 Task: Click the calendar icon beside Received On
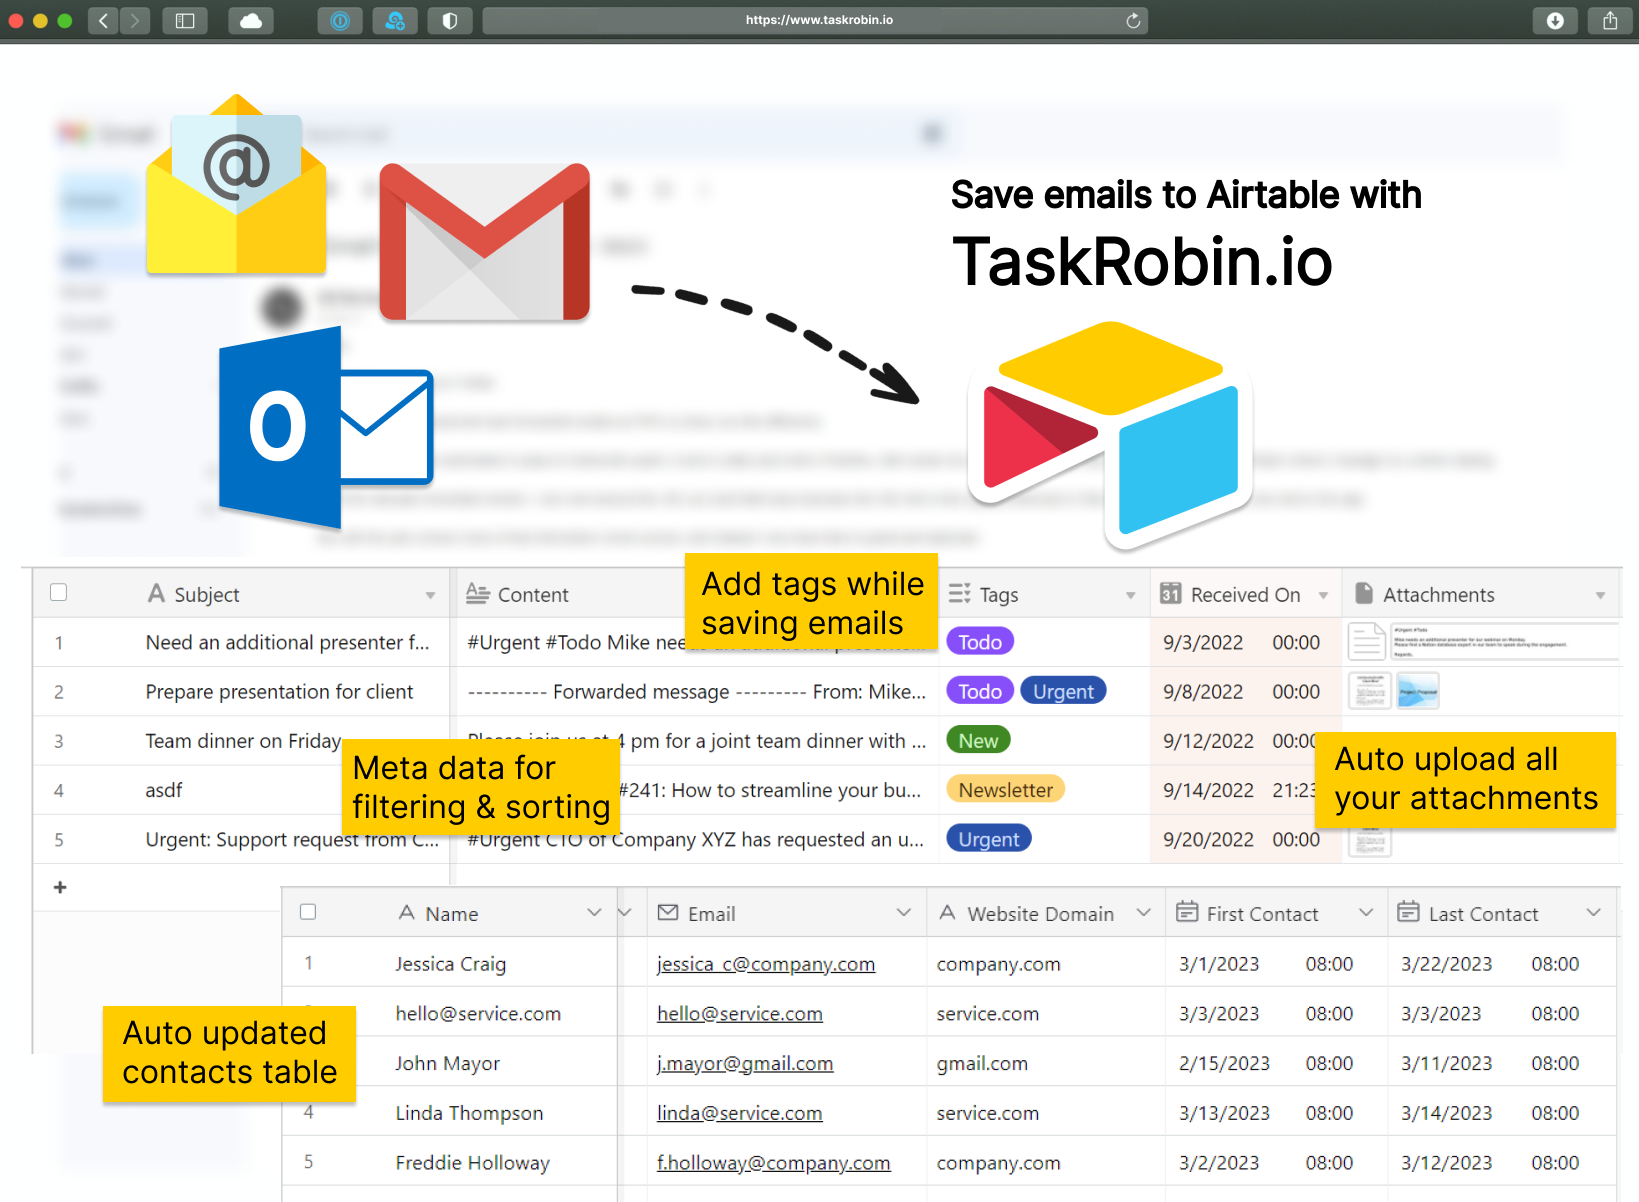pos(1171,594)
